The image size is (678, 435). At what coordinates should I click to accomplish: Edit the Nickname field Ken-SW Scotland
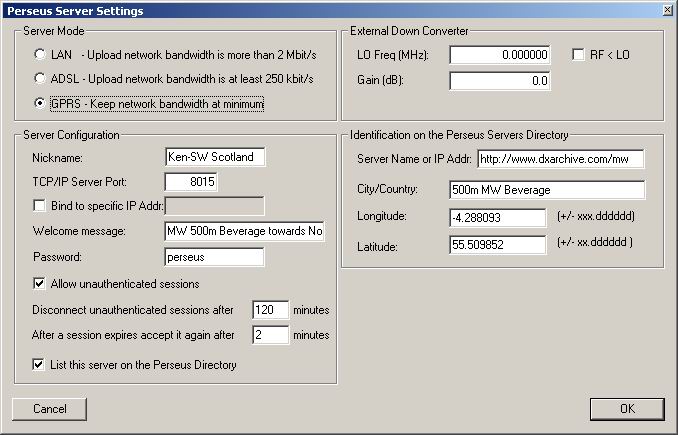(215, 157)
